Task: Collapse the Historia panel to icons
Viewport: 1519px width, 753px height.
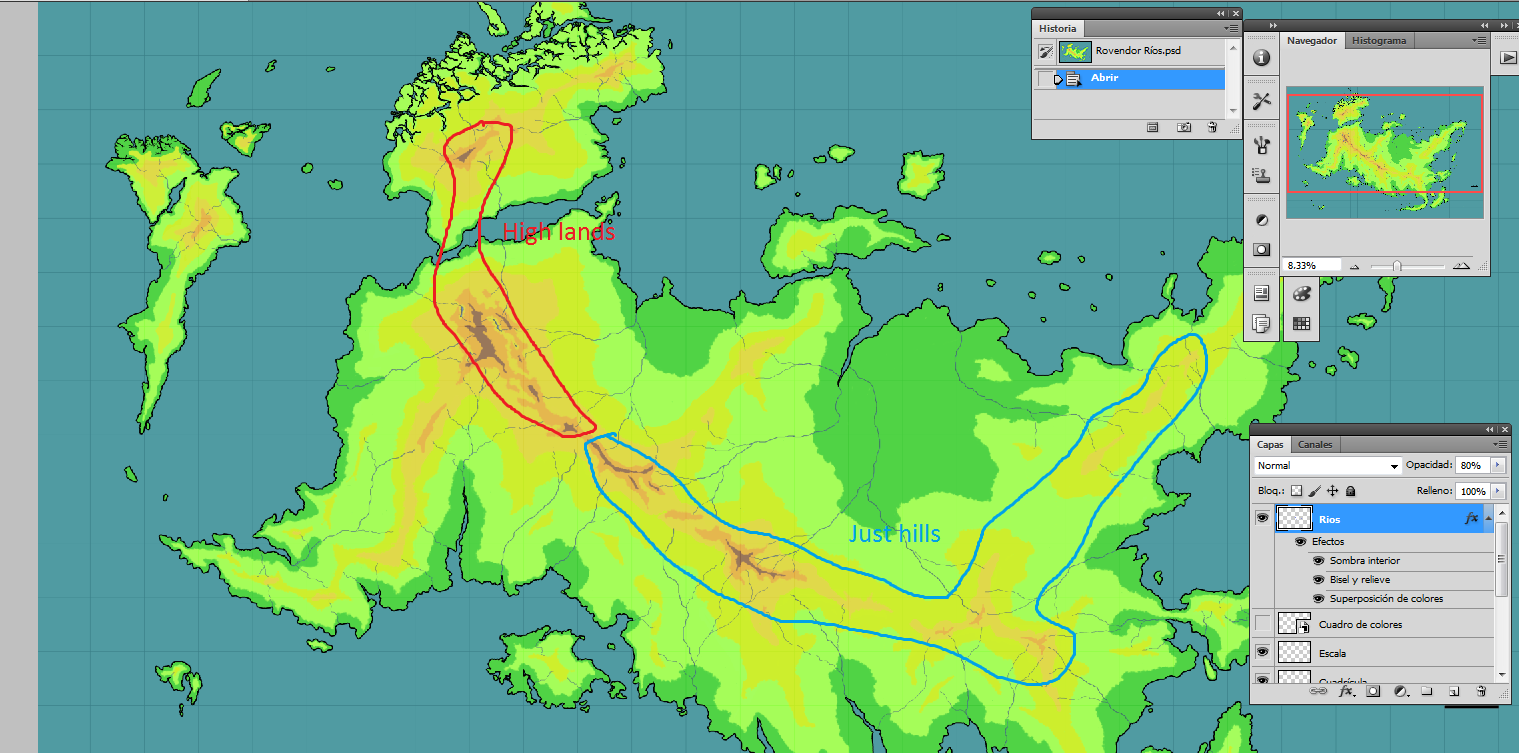Action: tap(1221, 13)
